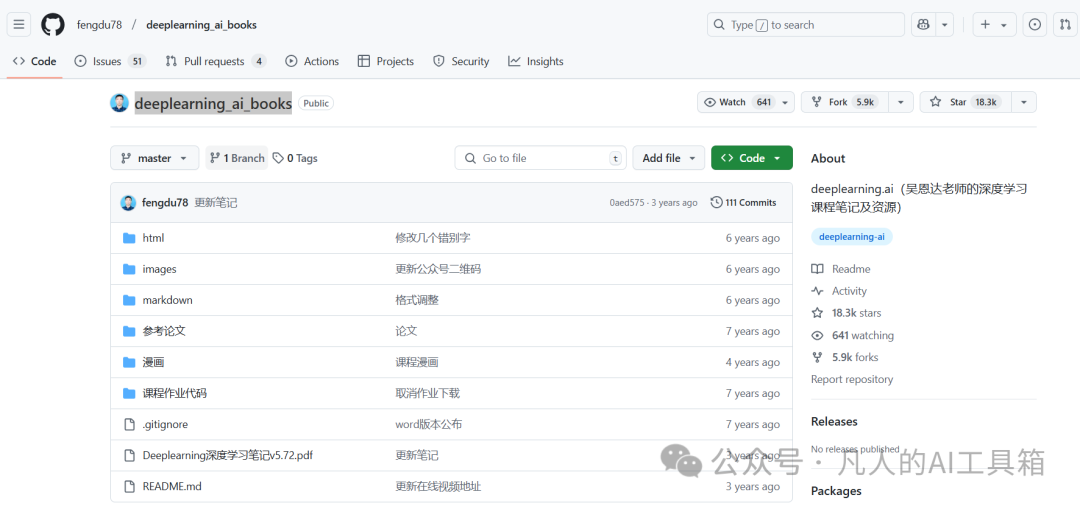View the 1 Branch link
This screenshot has width=1080, height=506.
point(236,158)
